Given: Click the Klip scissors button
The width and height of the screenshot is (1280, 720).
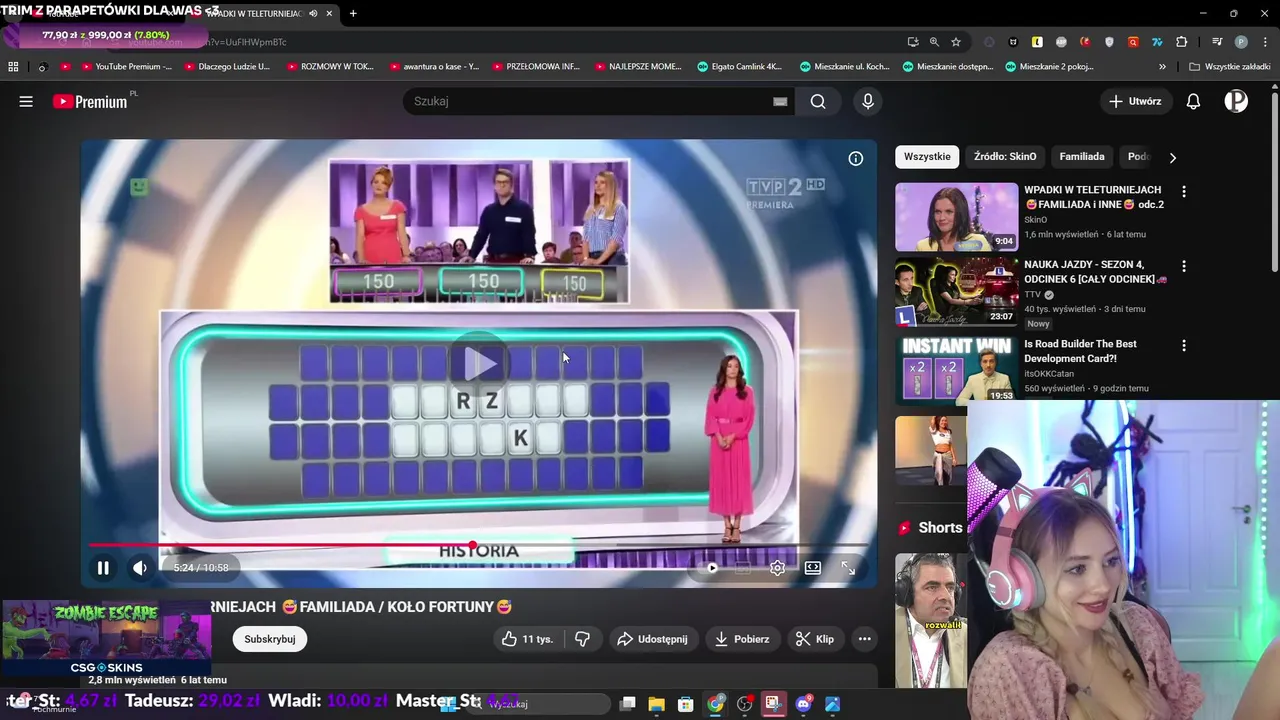Looking at the screenshot, I should pyautogui.click(x=814, y=639).
